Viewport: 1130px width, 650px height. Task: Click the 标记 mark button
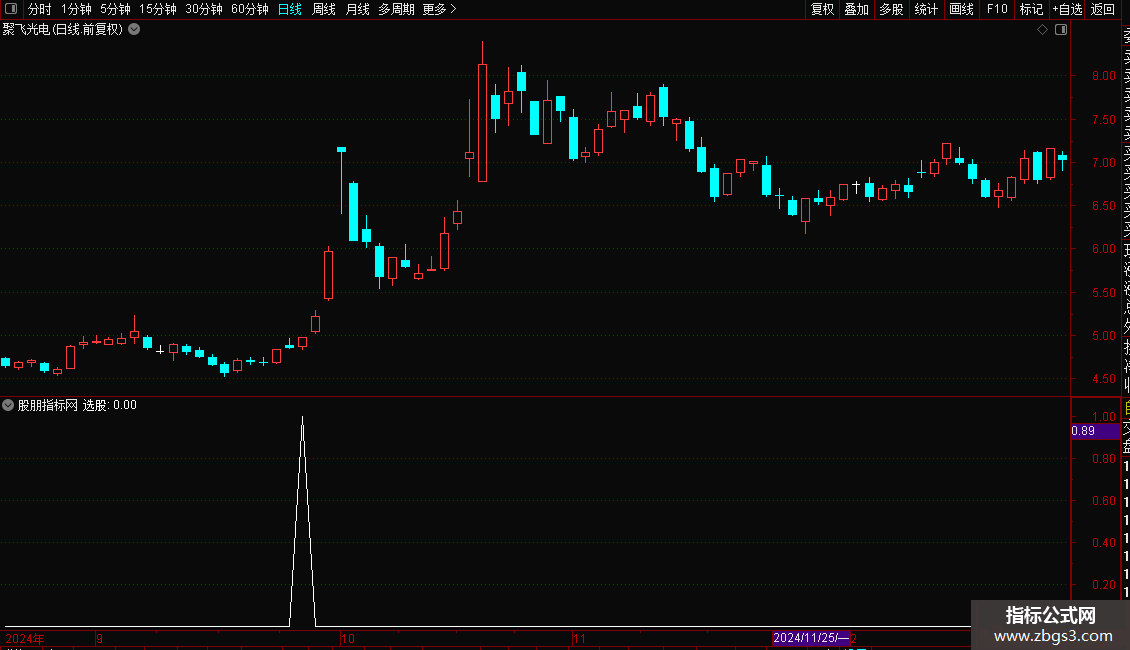[1031, 9]
